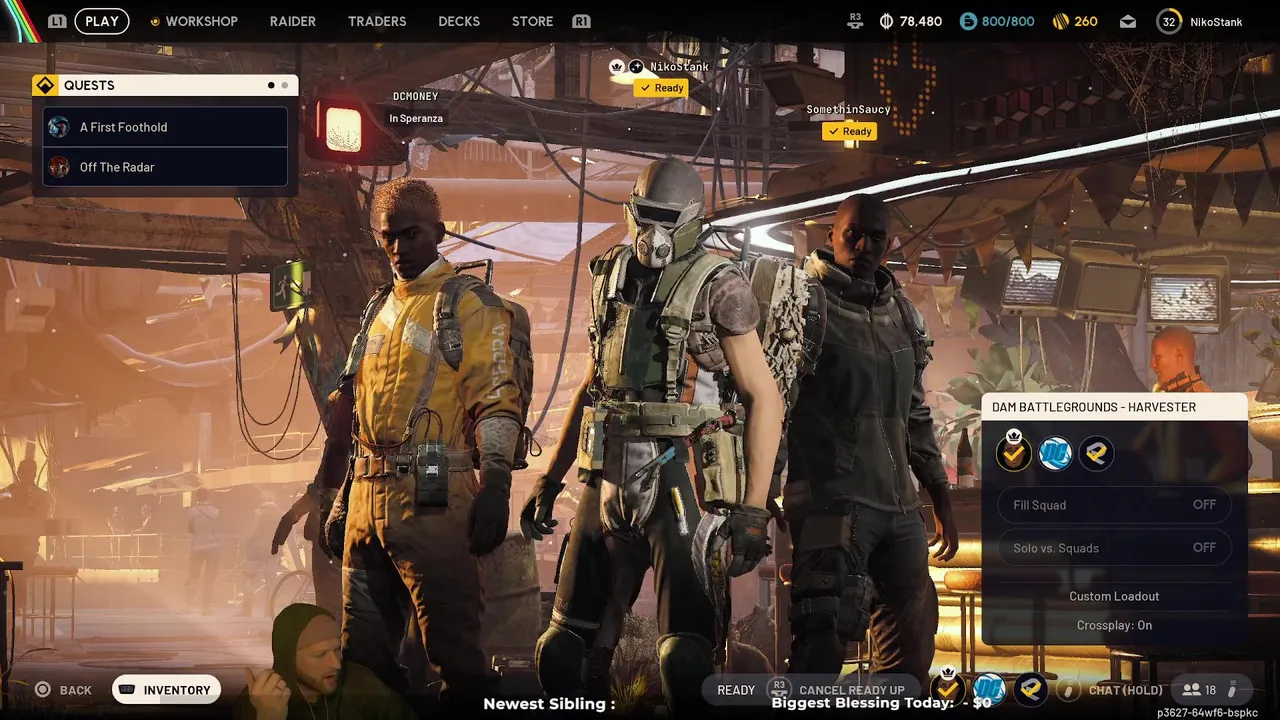Click CANCEL READY UP
The width and height of the screenshot is (1280, 720).
[852, 690]
